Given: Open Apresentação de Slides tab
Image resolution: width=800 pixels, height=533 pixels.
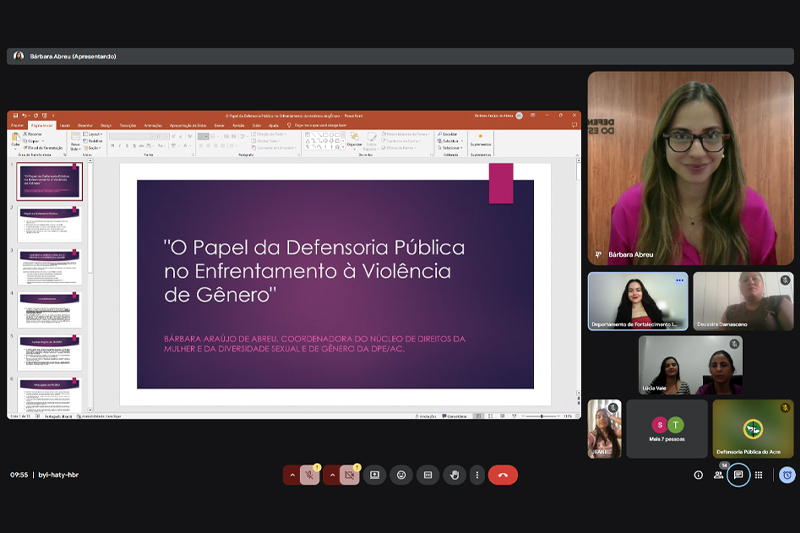Looking at the screenshot, I should click(x=188, y=125).
